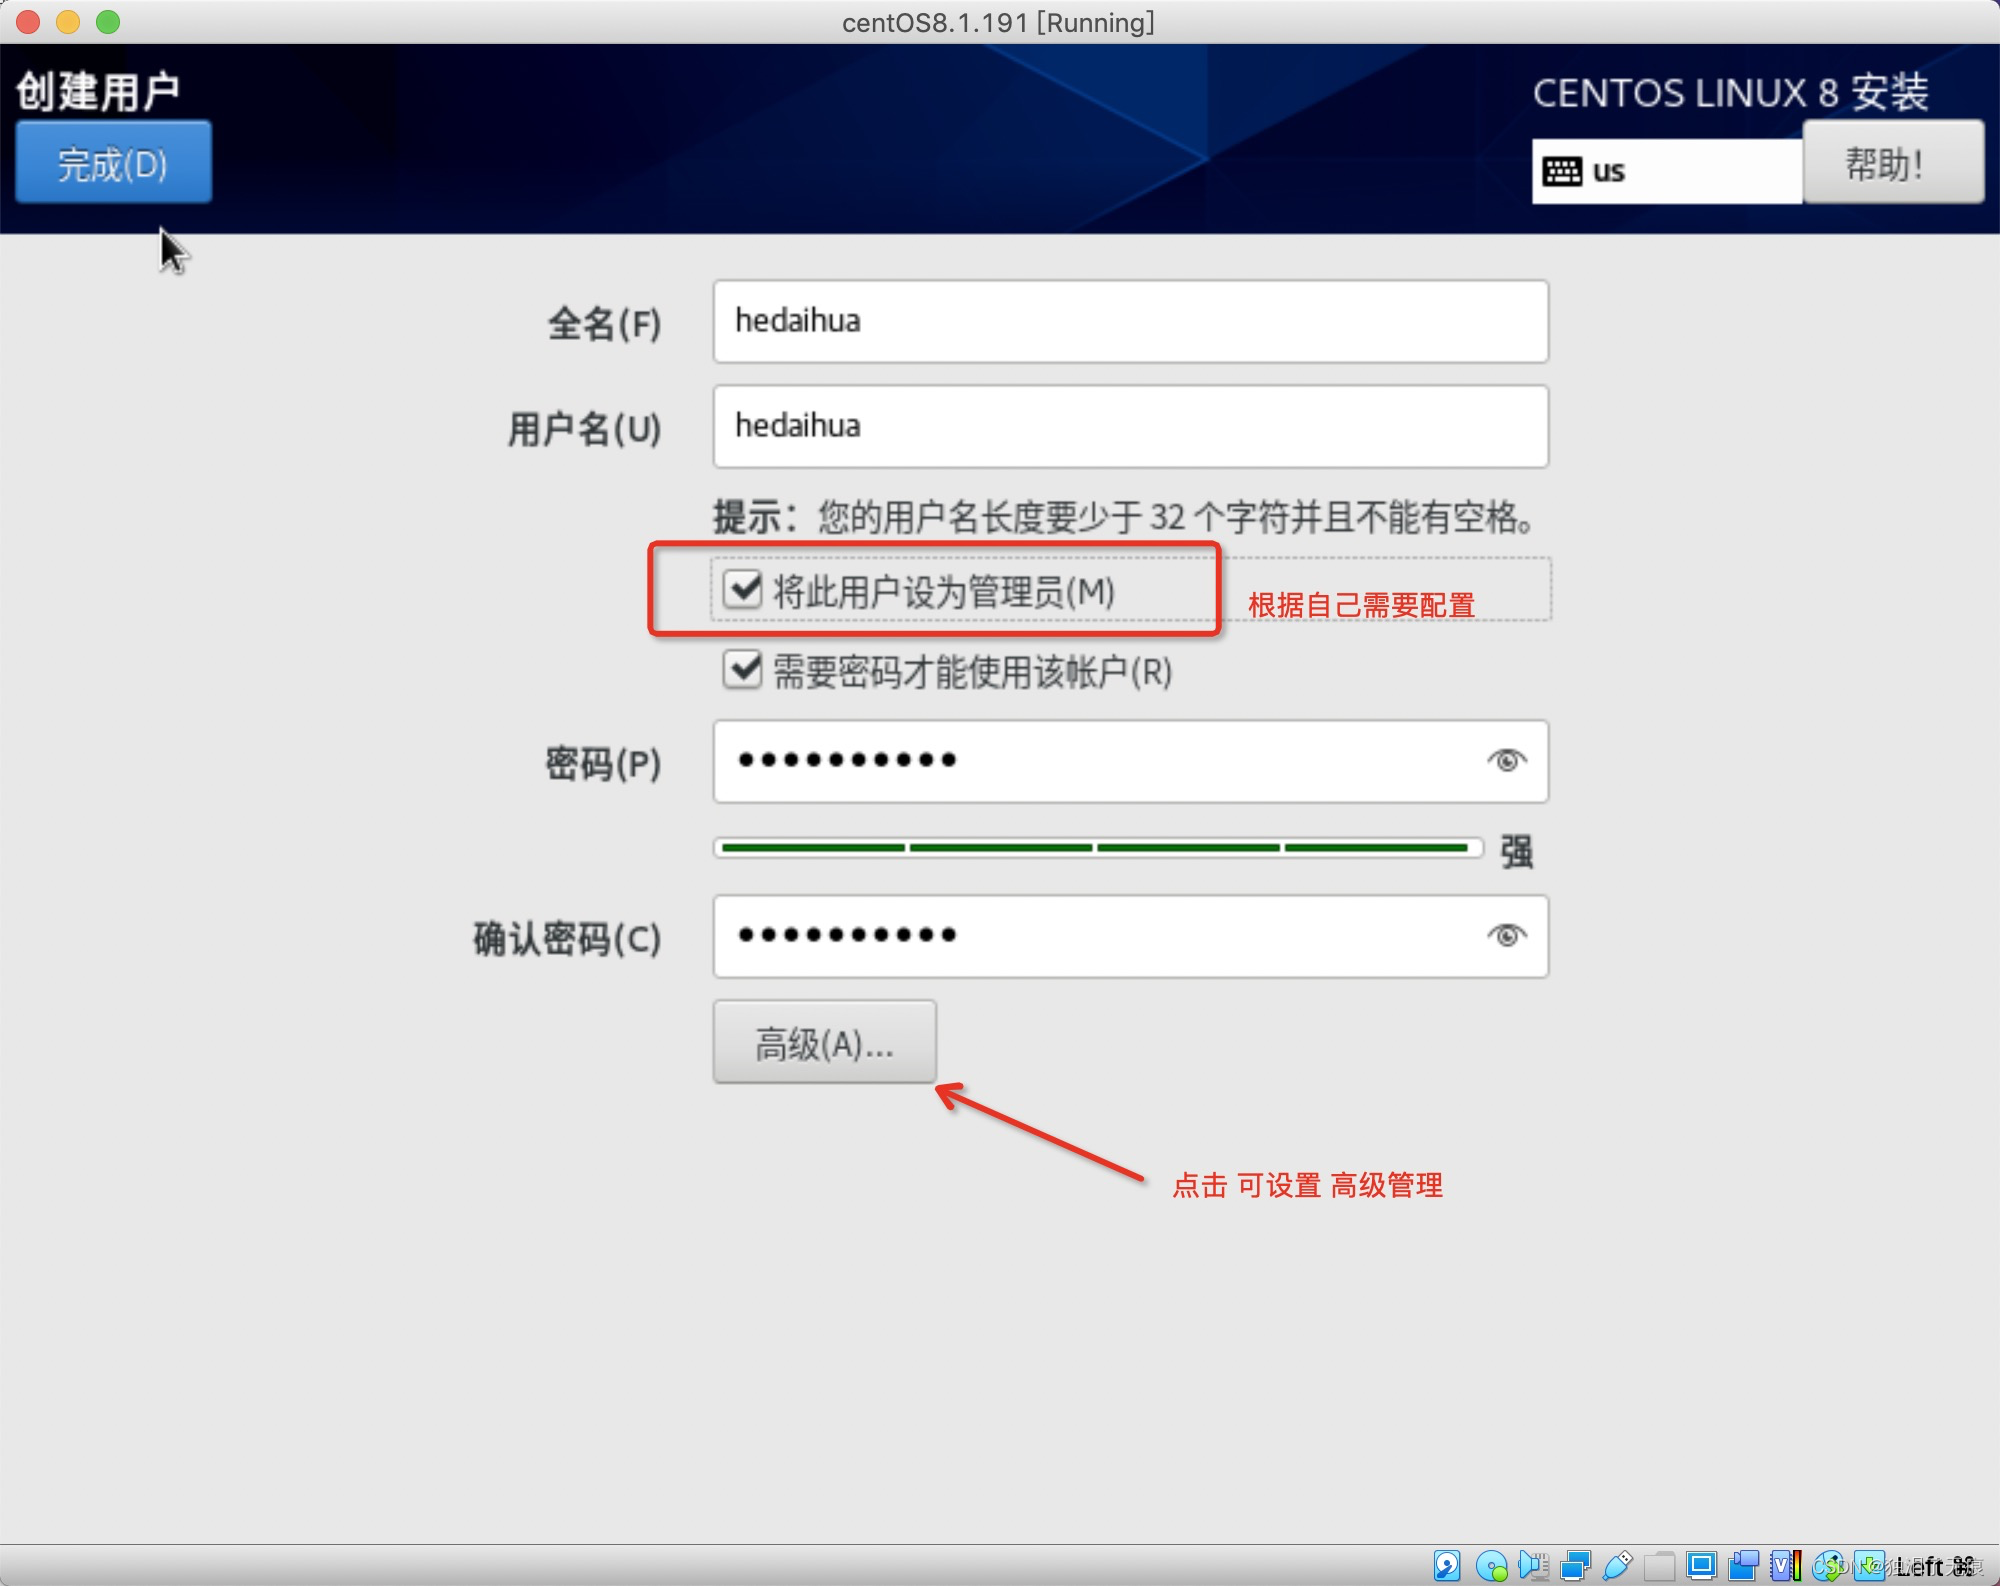Reveal the confirm password via eye icon
The width and height of the screenshot is (2000, 1586).
(1506, 936)
